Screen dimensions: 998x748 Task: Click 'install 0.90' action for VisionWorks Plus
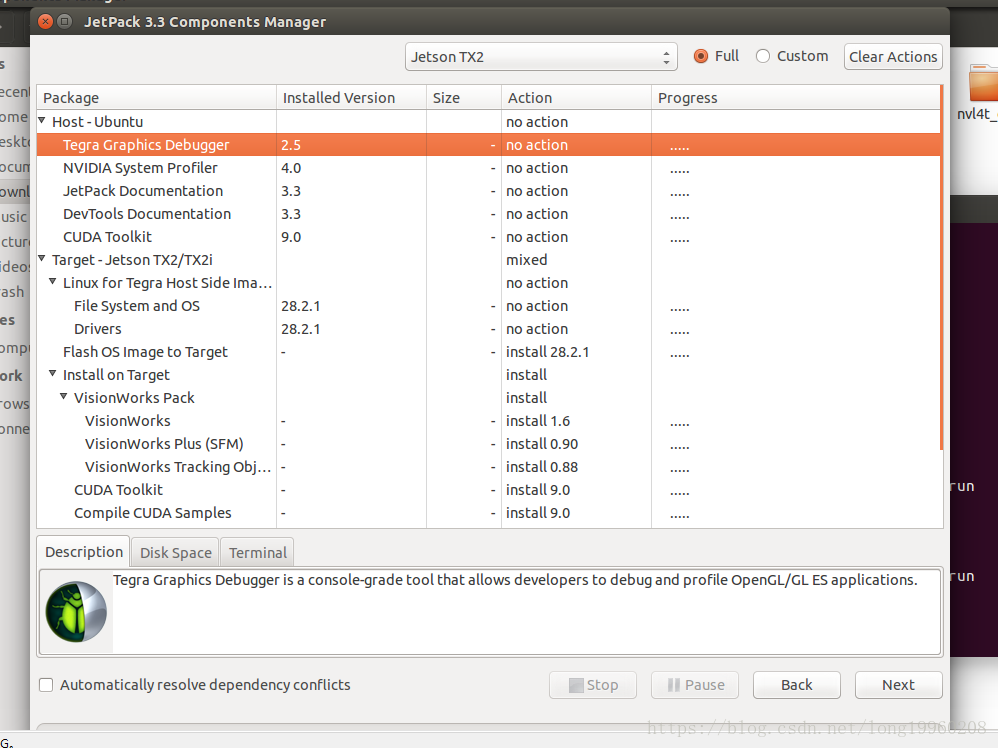[x=576, y=444]
